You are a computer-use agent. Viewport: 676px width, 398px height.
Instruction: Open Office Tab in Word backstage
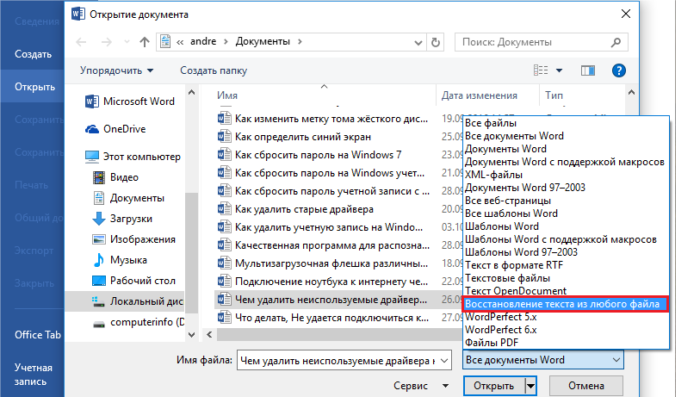(x=38, y=335)
